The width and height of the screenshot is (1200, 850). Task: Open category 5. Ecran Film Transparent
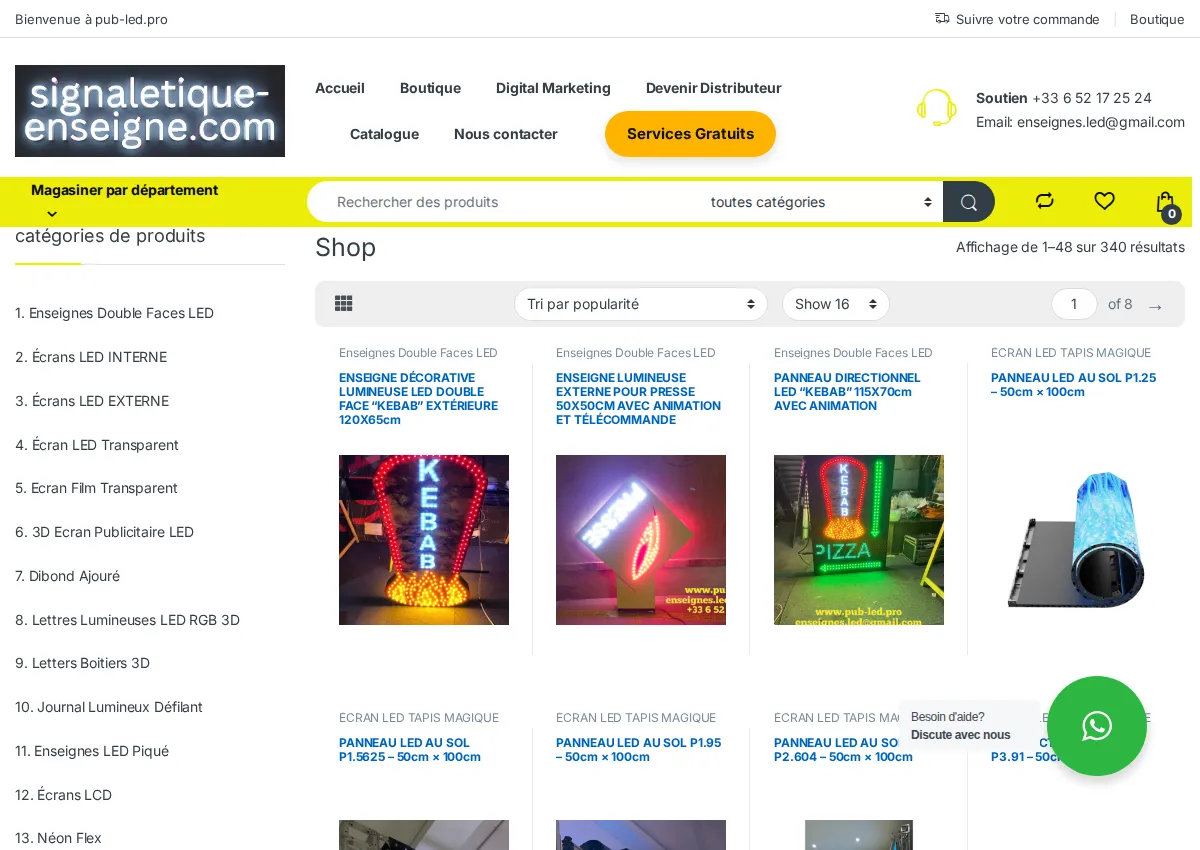point(96,488)
